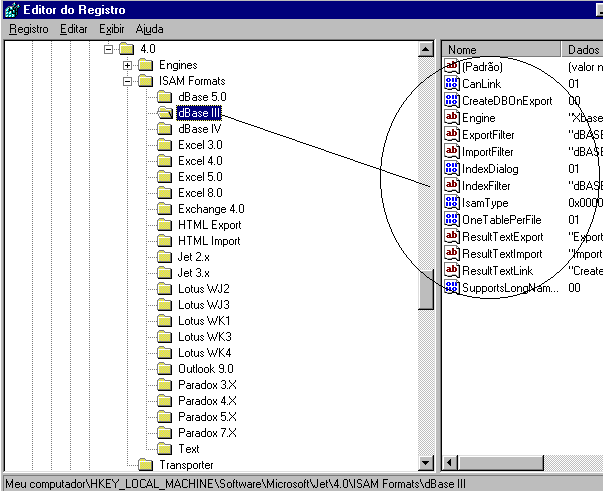Click the Paradox 7.X folder icon
Screen dimensions: 603x491
[165, 433]
